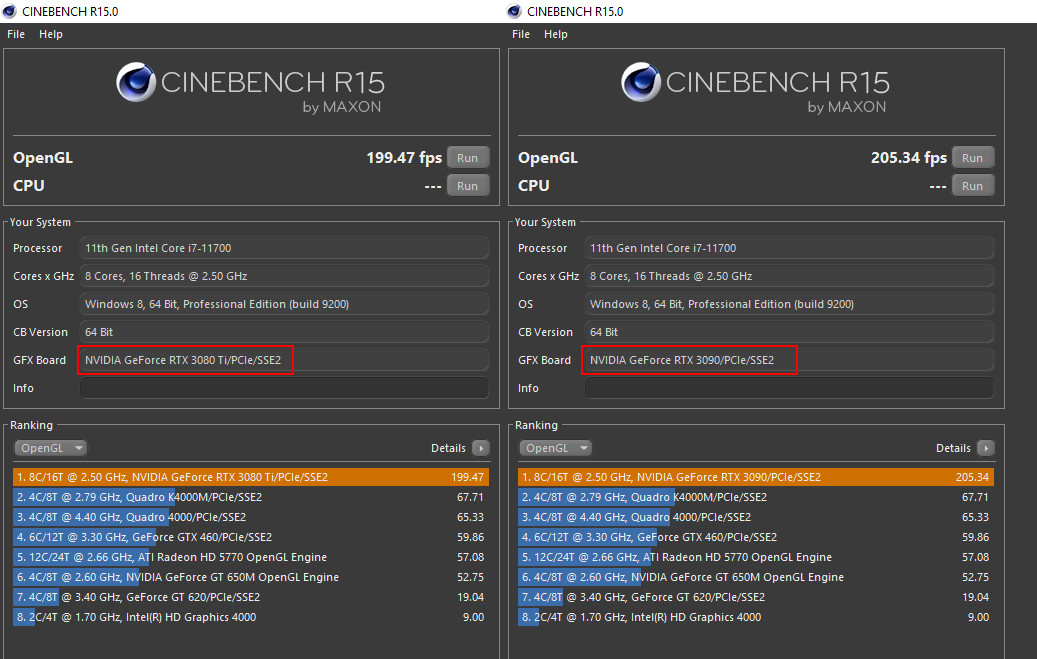Select ATI Radeon HD 5770 row in left window
Viewport: 1037px width, 659px height.
251,557
